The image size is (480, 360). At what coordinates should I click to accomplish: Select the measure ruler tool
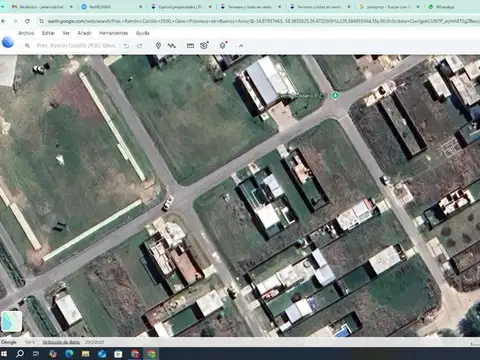pyautogui.click(x=190, y=46)
